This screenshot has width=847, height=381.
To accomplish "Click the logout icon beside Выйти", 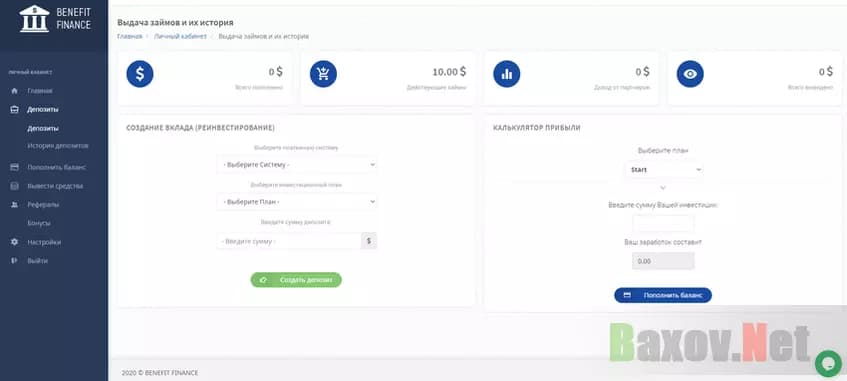I will pyautogui.click(x=15, y=260).
